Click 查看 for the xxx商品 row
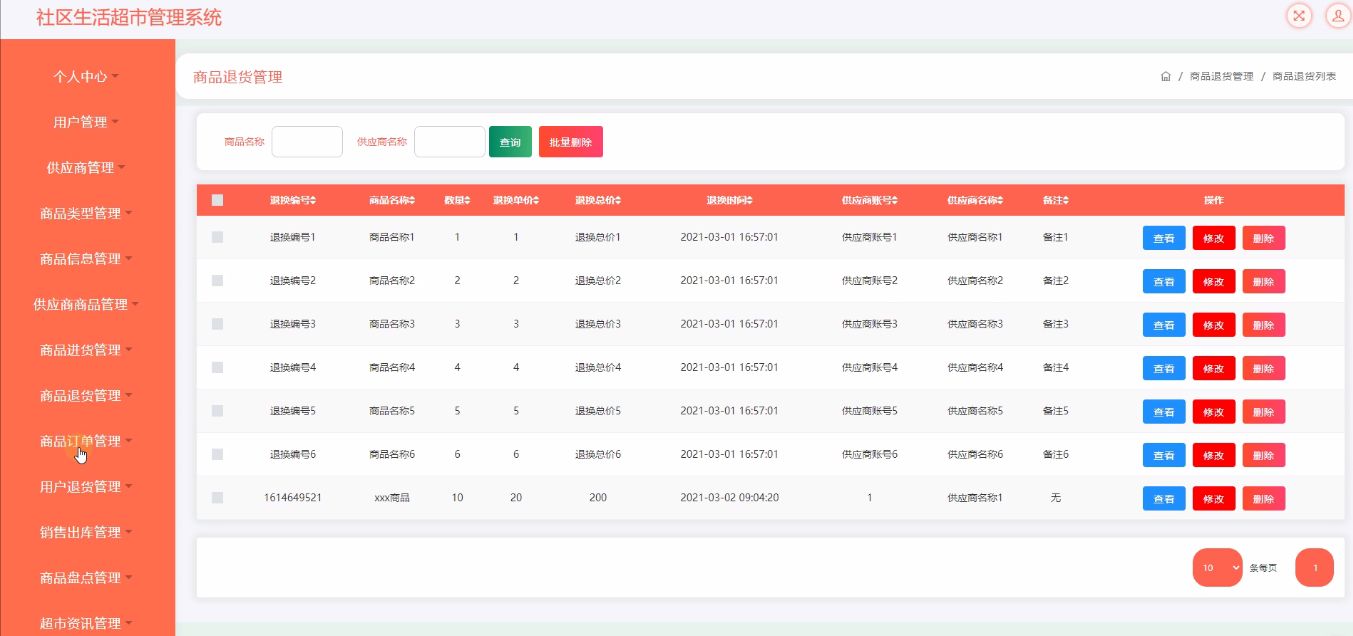 click(x=1164, y=498)
